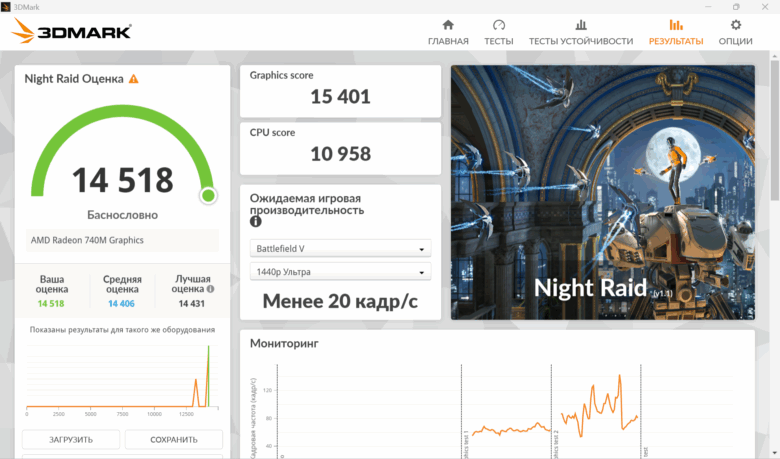Click the Сохранить button

[x=174, y=440]
